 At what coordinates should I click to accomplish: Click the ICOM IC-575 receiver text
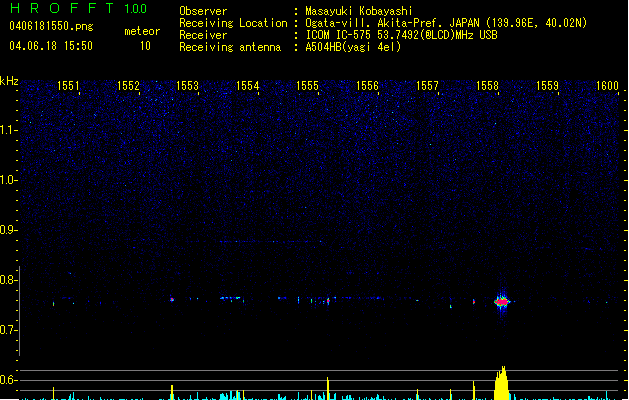click(x=401, y=35)
